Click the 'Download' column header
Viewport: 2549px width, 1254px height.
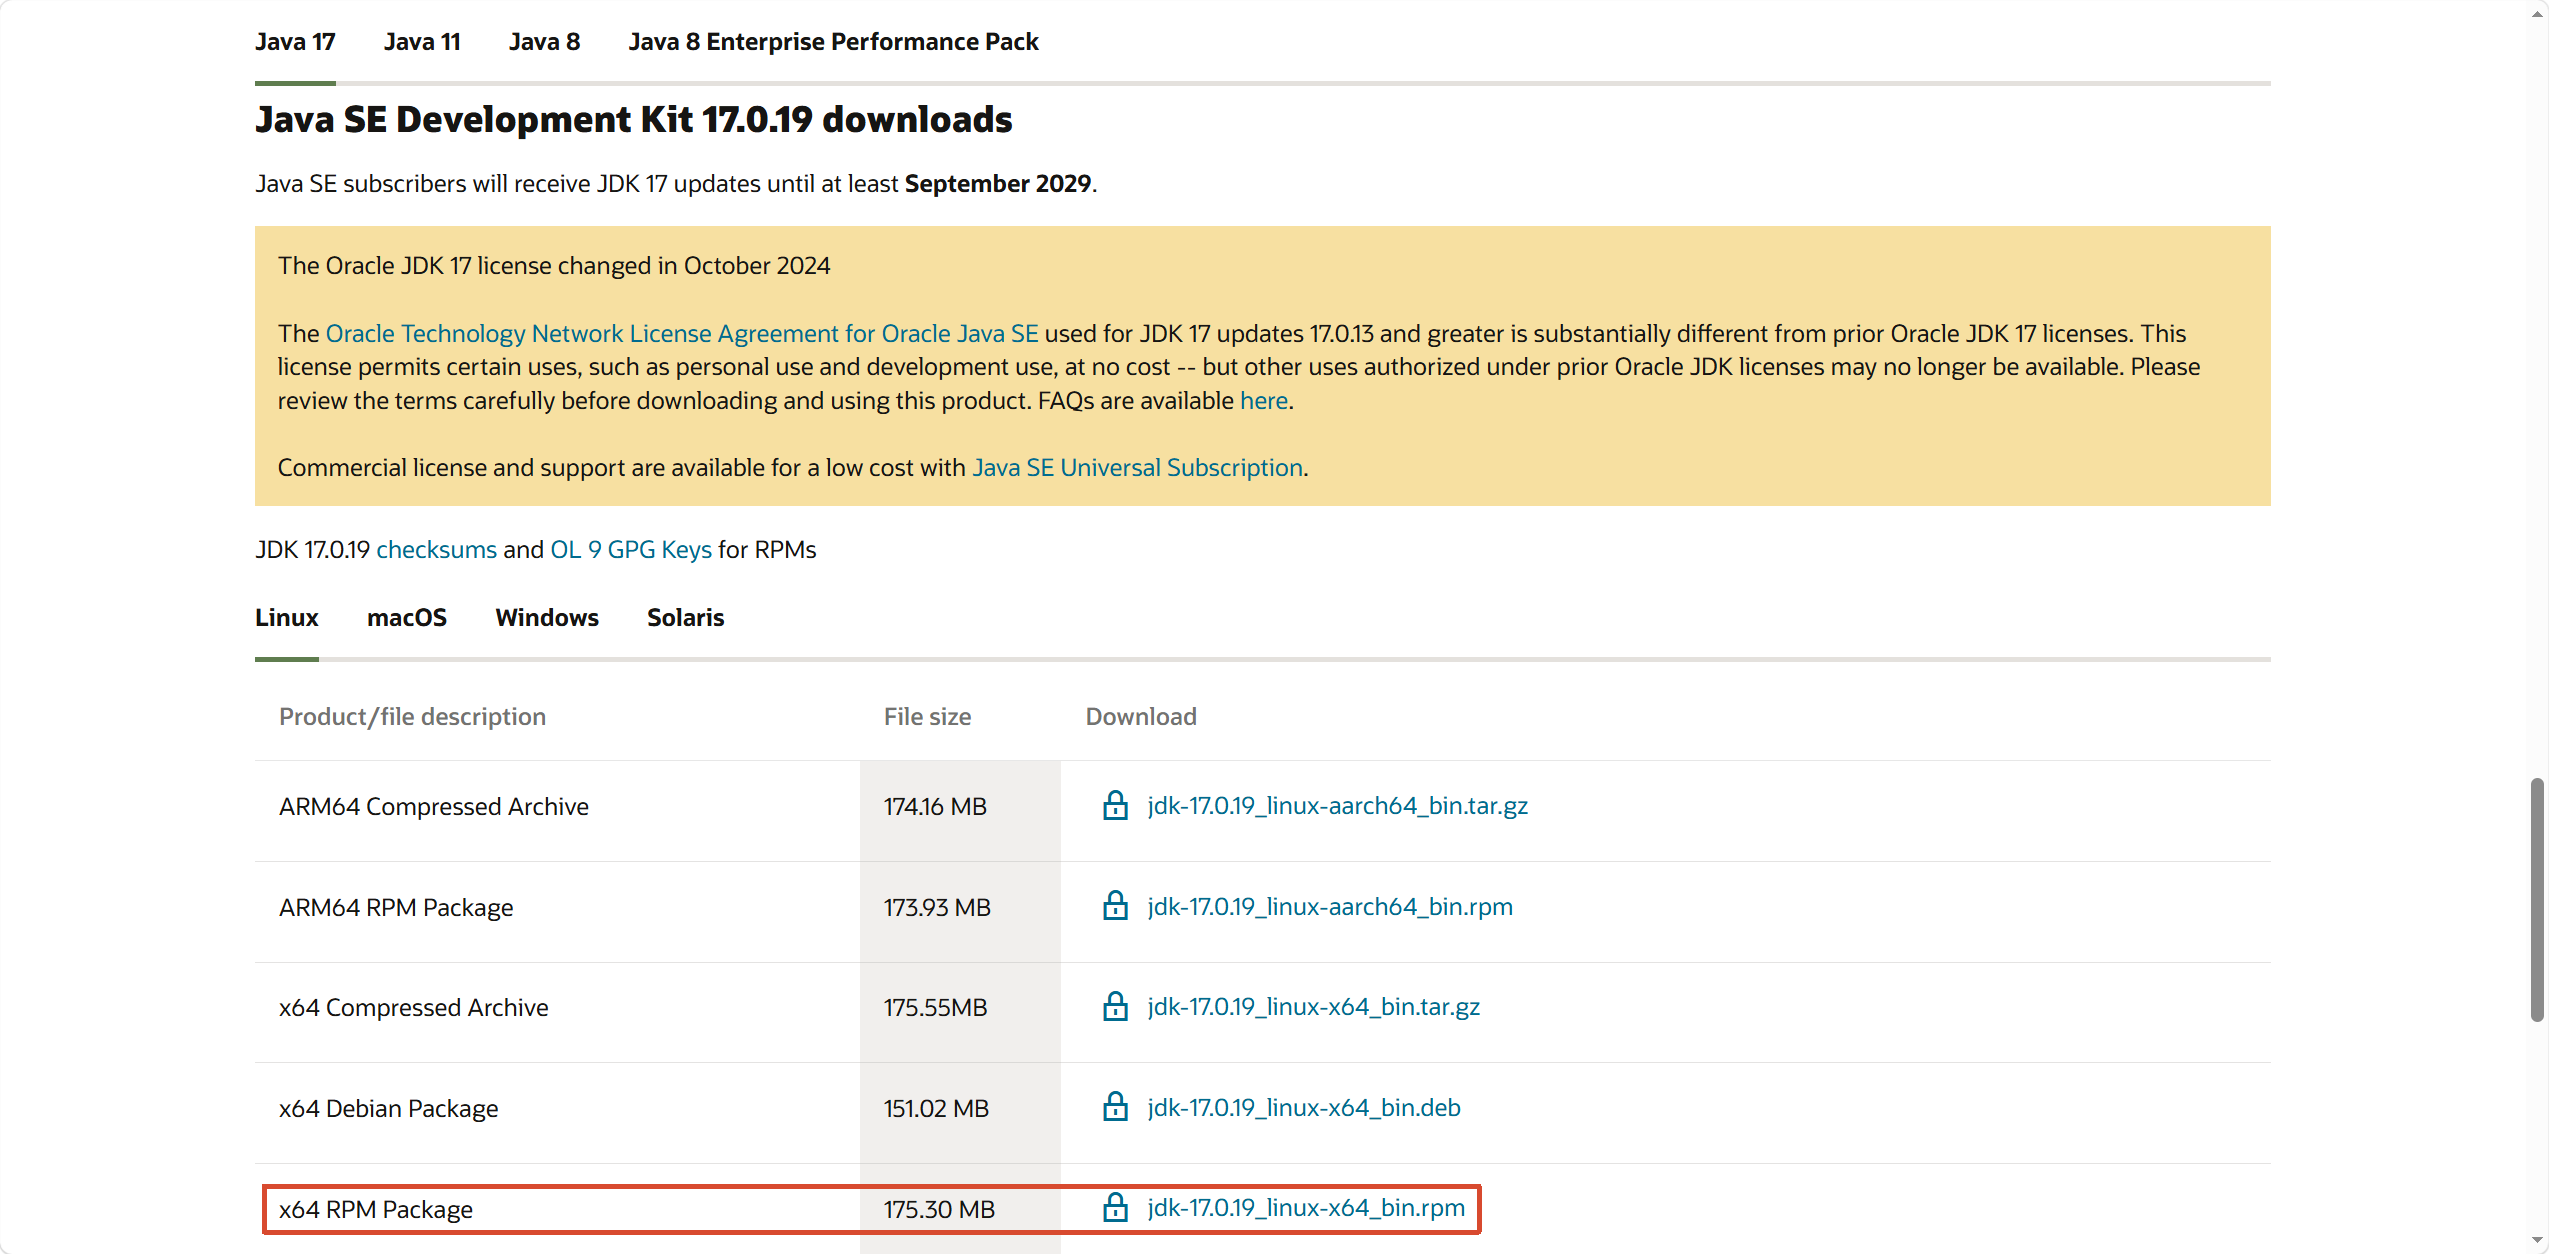coord(1141,717)
